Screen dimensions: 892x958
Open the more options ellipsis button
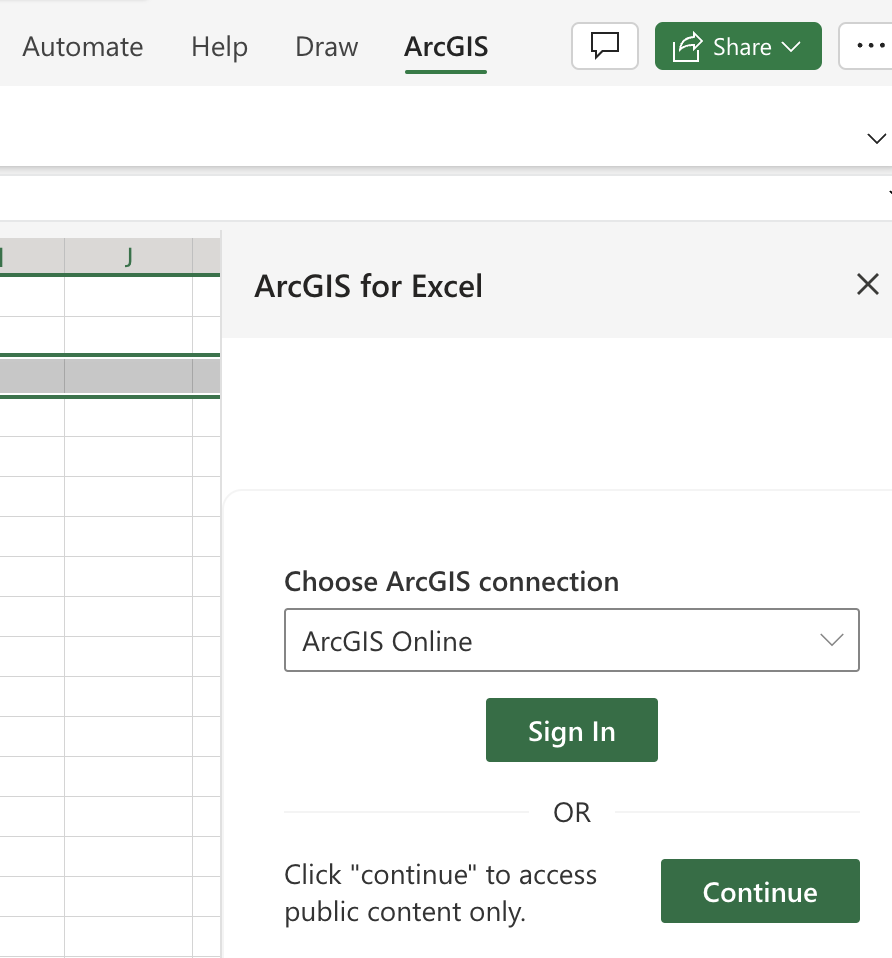point(868,46)
